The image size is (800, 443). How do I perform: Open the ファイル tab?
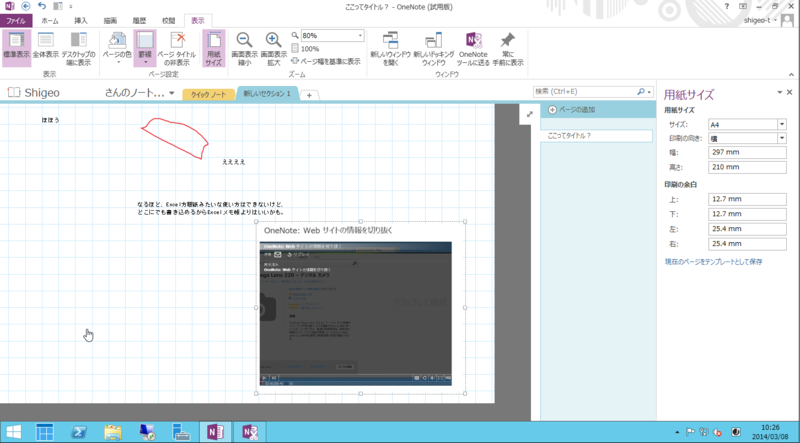pyautogui.click(x=16, y=21)
